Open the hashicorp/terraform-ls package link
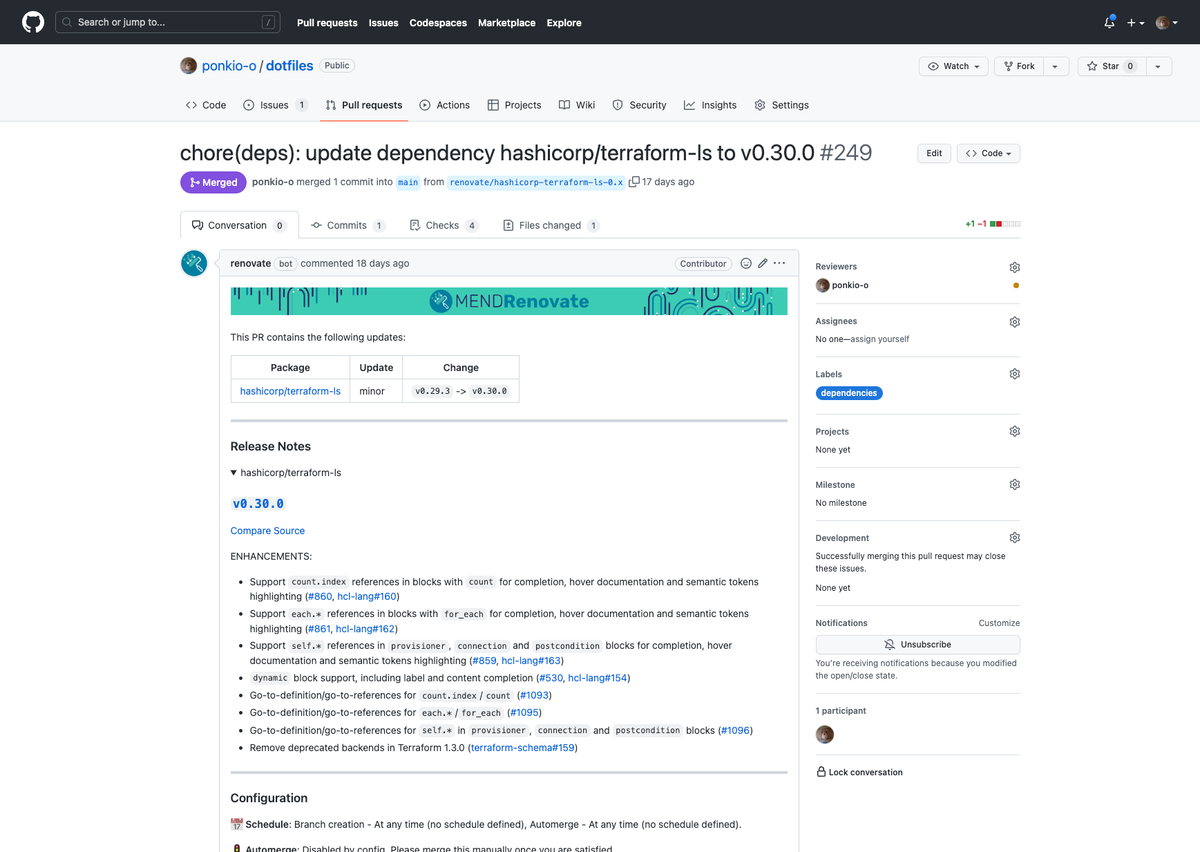Viewport: 1200px width, 852px height. pyautogui.click(x=290, y=391)
